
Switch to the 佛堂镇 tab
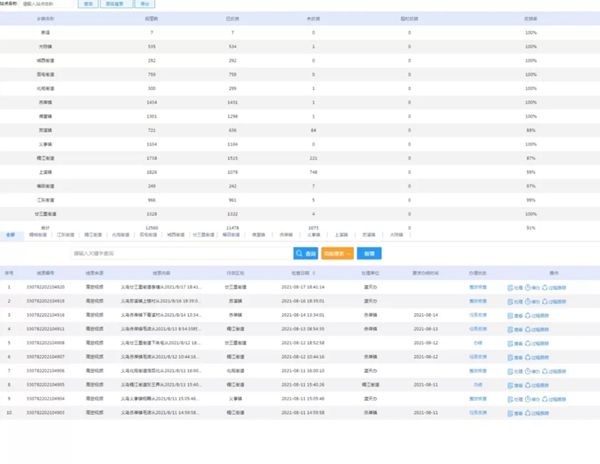click(258, 235)
